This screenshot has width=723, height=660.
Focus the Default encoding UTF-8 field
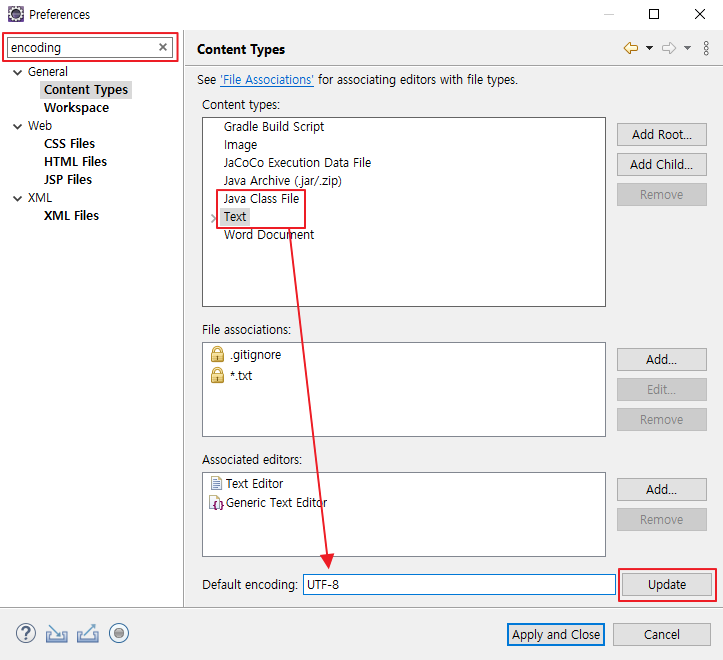tap(459, 585)
